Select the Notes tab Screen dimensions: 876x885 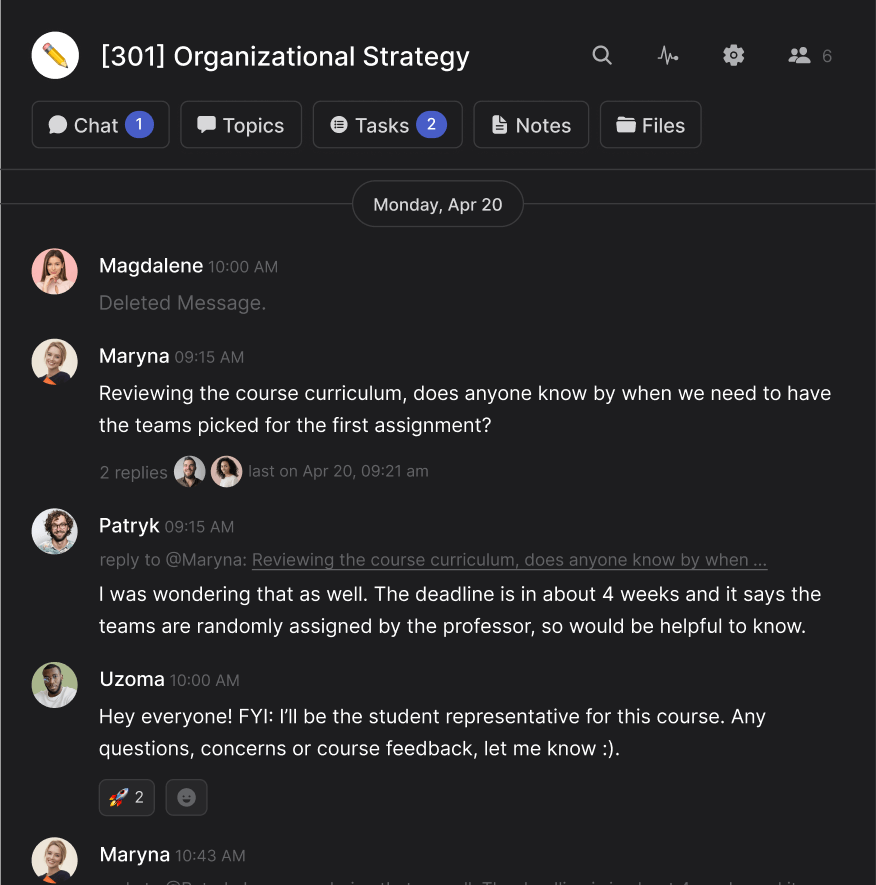coord(531,125)
